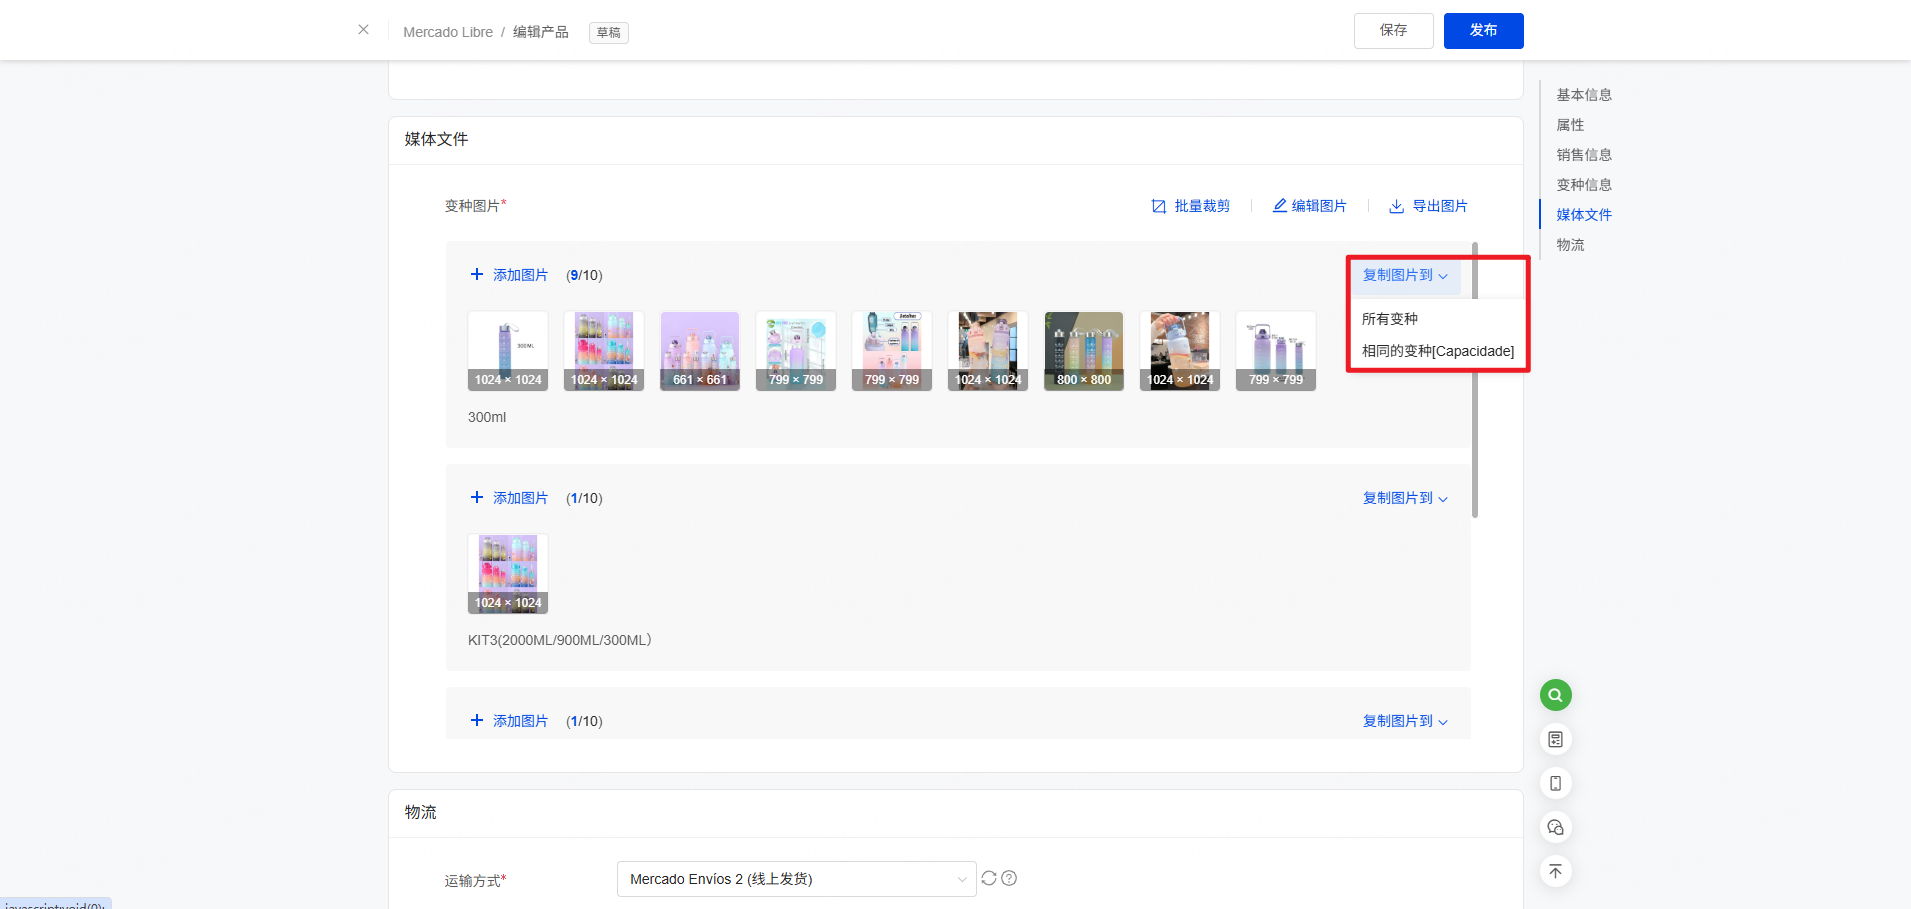Expand 复制图片到 in the third variant section
Viewport: 1911px width, 909px height.
click(1405, 721)
